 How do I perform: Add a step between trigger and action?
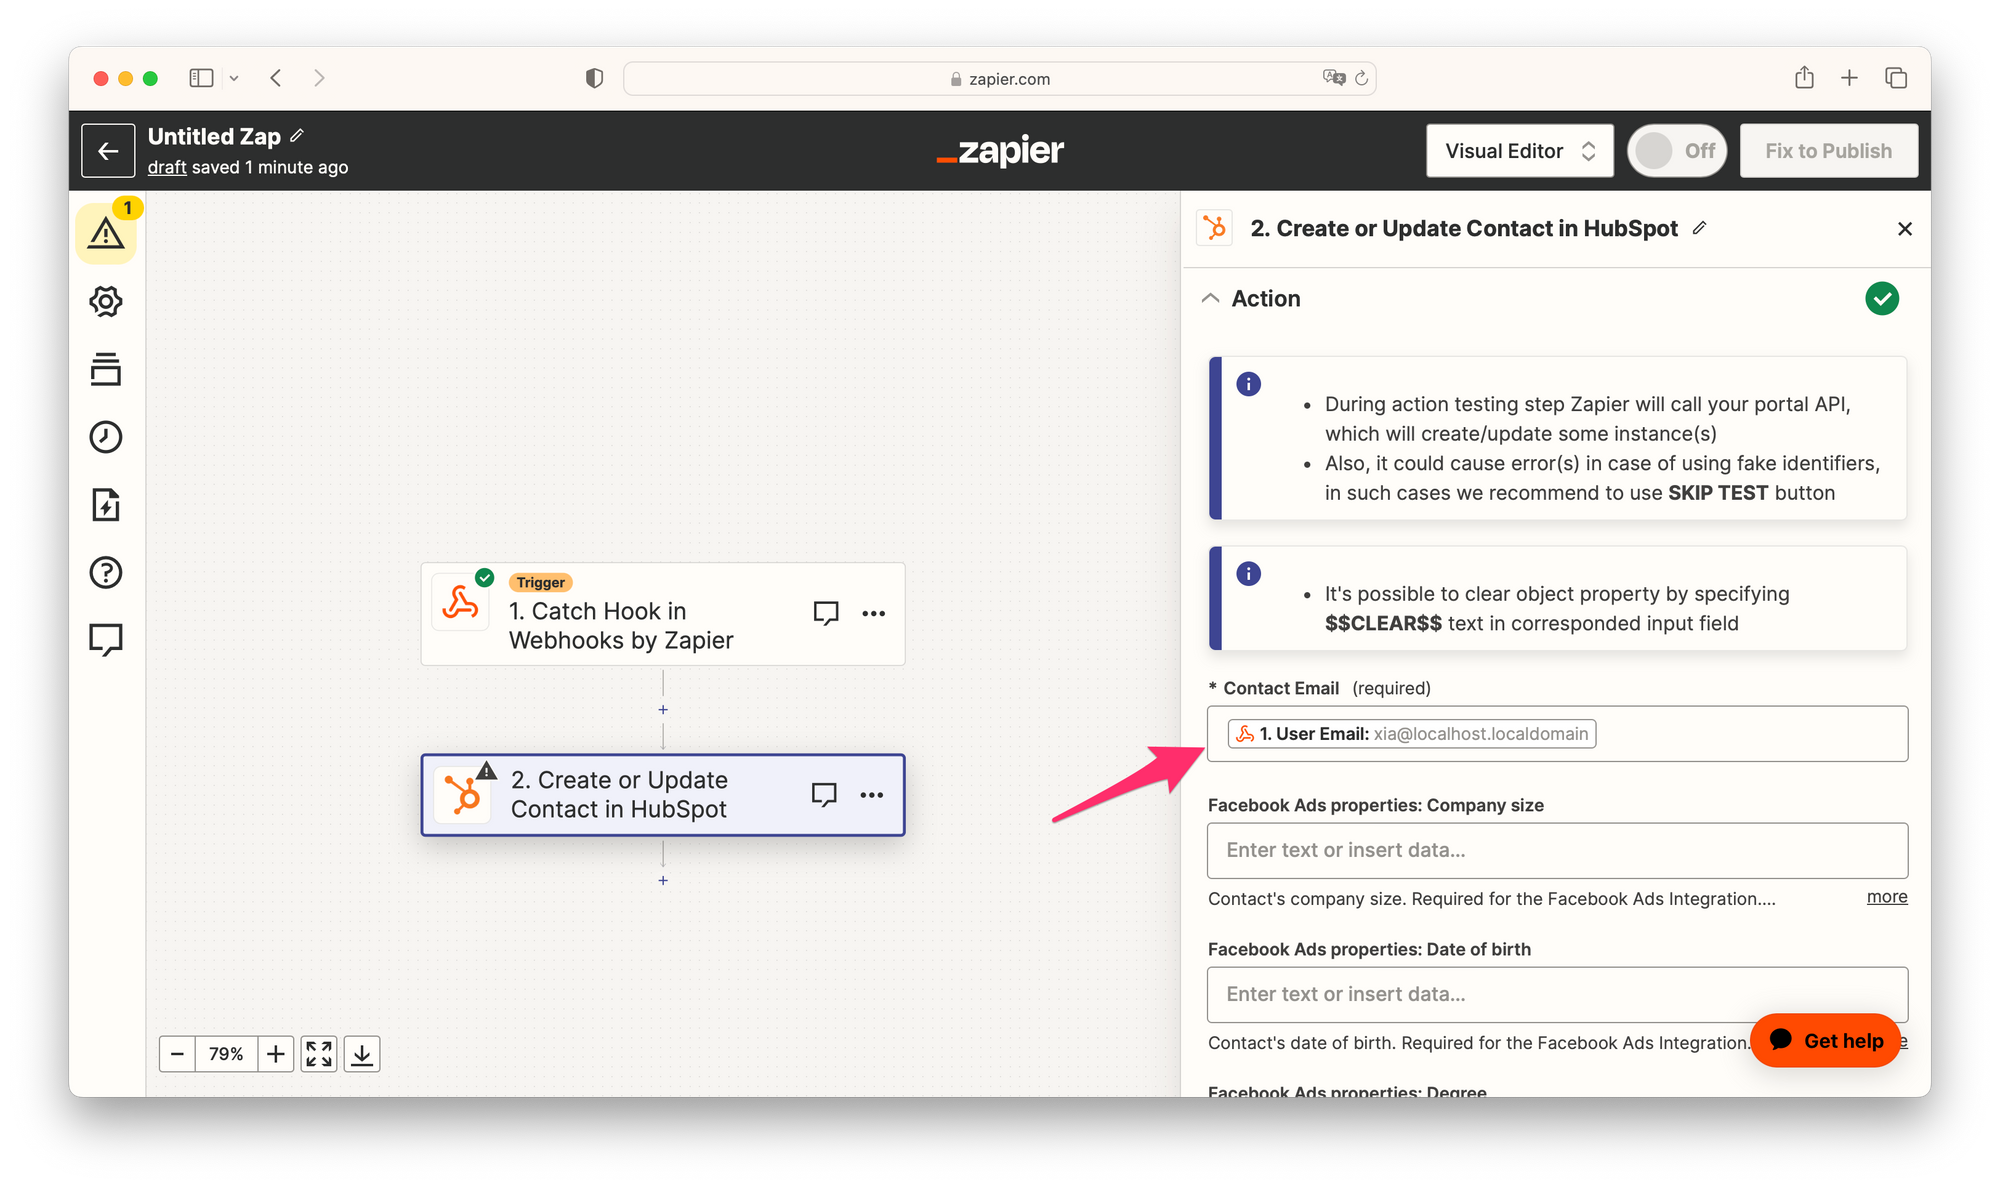[x=663, y=710]
